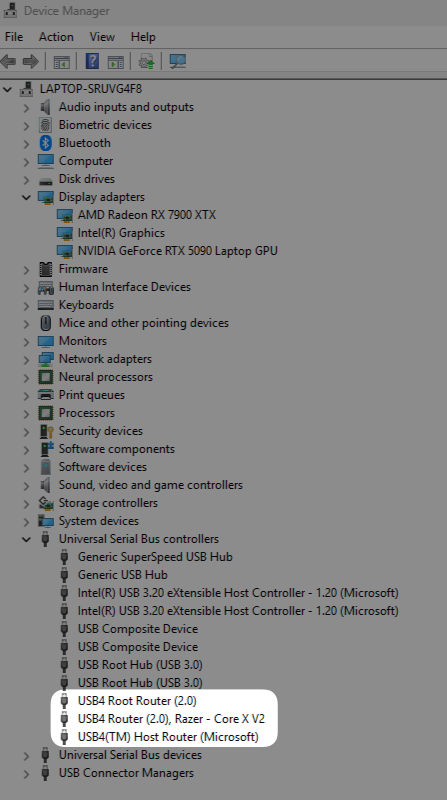Click the Mice and other pointing devices icon
Viewport: 447px width, 800px height.
(45, 323)
